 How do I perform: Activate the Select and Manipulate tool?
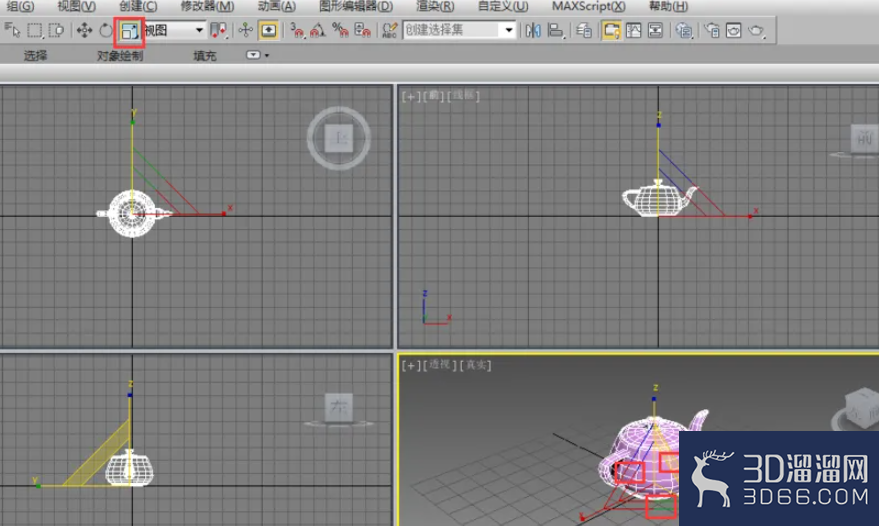coord(246,30)
